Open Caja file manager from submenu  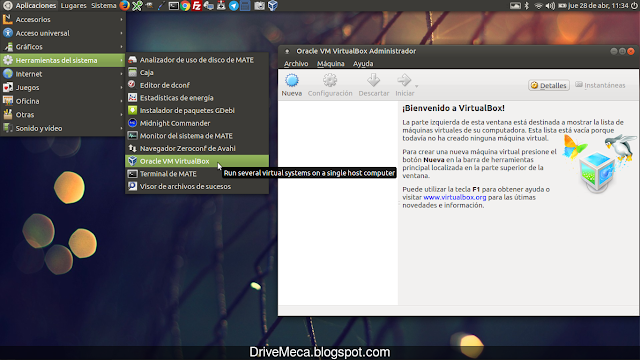[197, 72]
